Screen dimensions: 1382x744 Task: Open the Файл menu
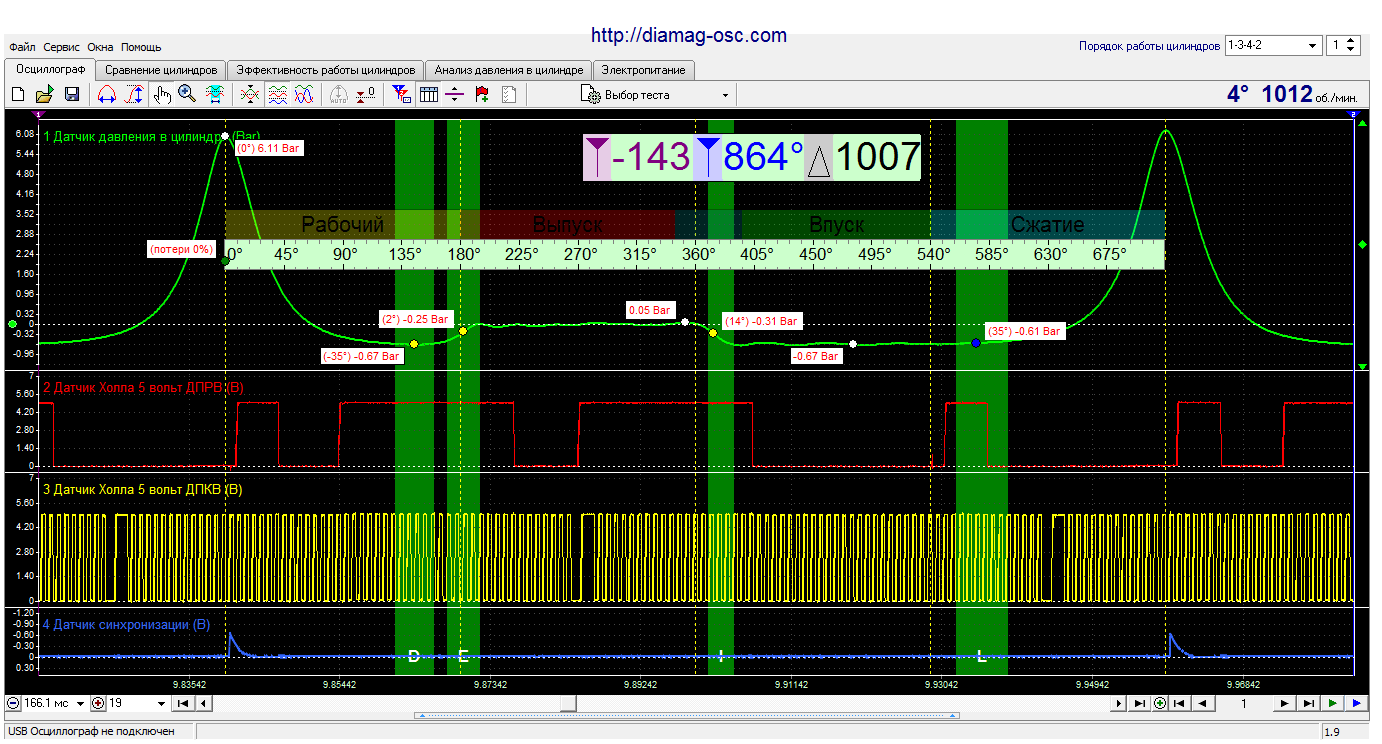click(x=22, y=47)
